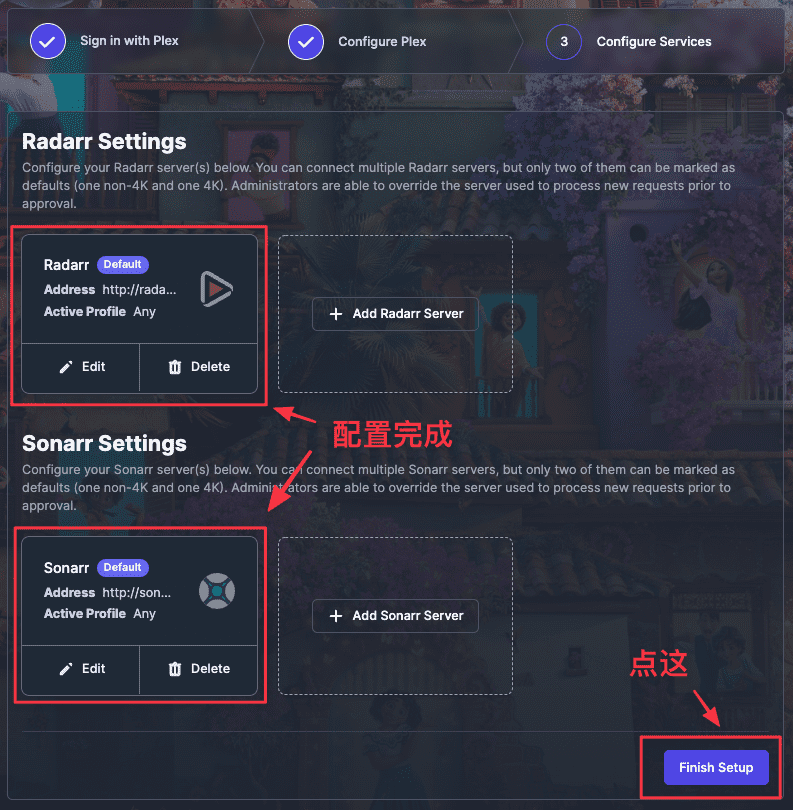Screen dimensions: 793x810
Task: Click the Sonarr logo icon in server card
Action: tap(217, 591)
